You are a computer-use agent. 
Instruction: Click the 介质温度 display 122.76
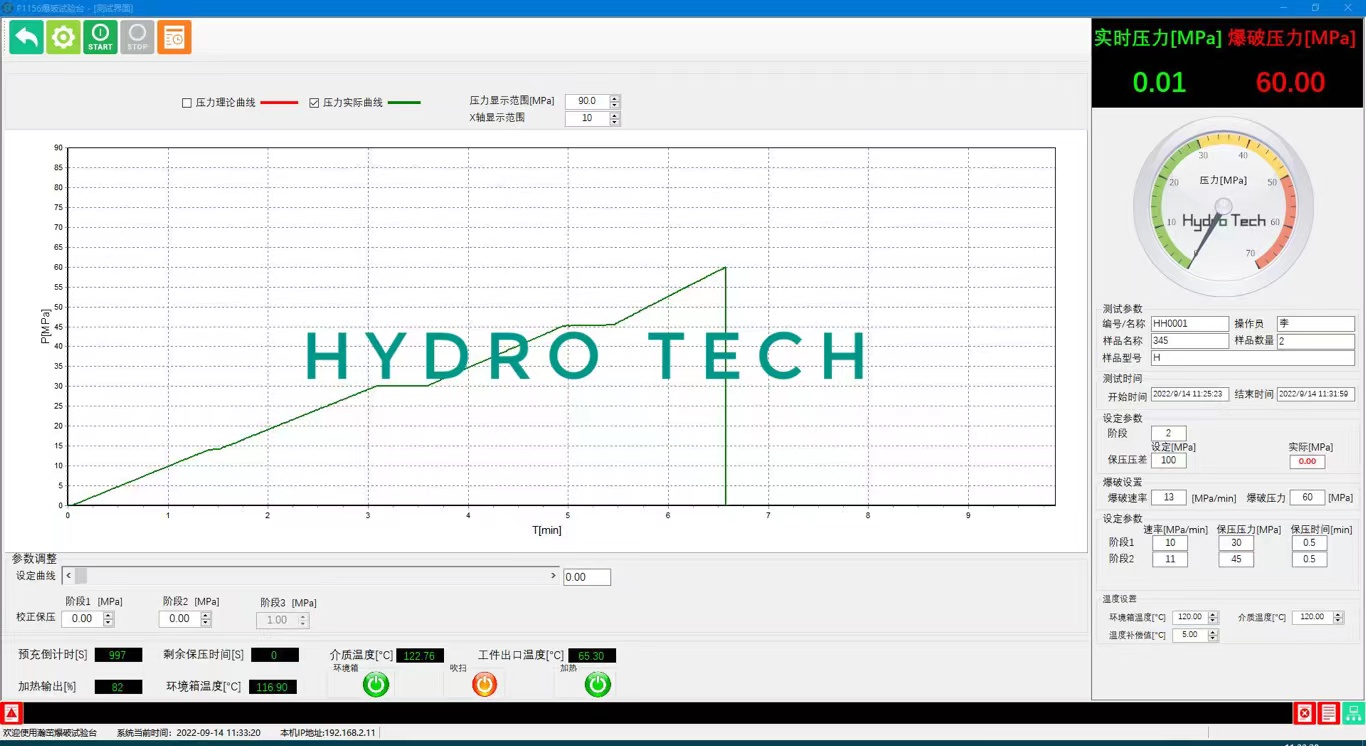(x=420, y=656)
